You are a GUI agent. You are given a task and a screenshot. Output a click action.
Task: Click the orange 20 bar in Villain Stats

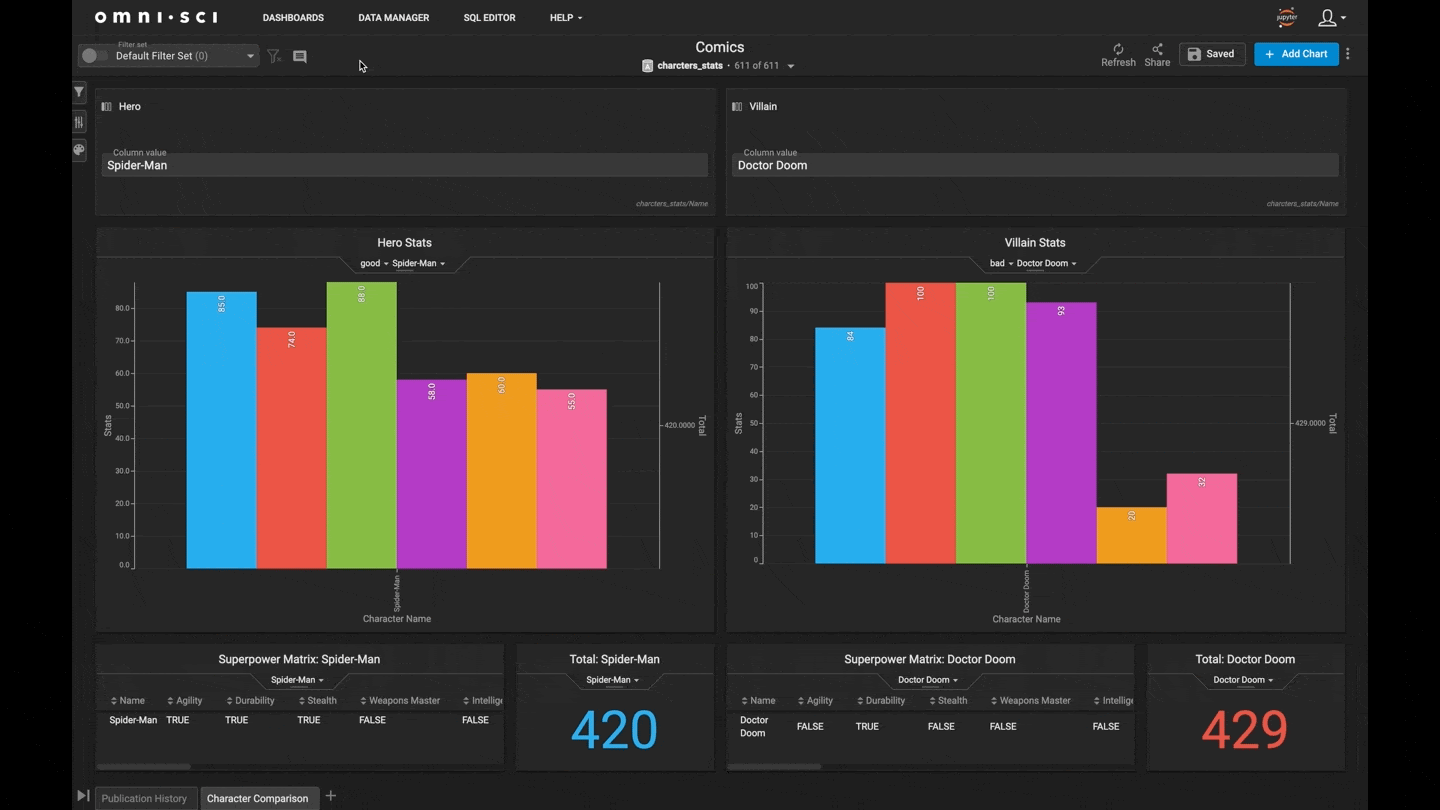click(1131, 535)
